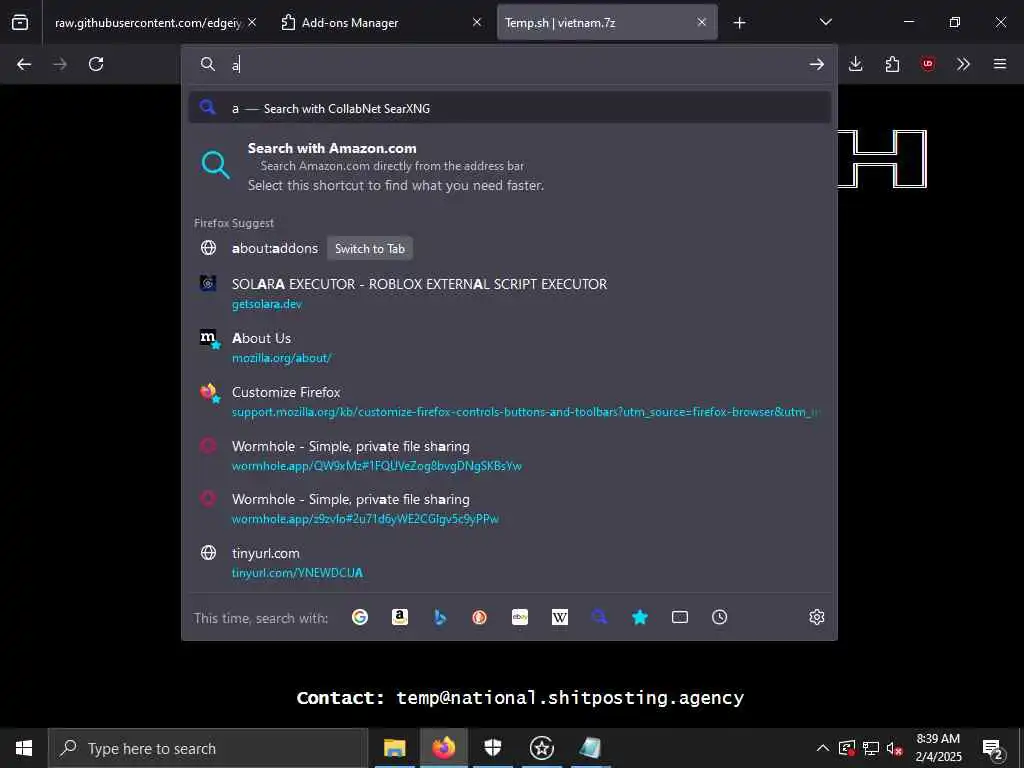Search bookmarks with star icon
The image size is (1024, 768).
click(640, 617)
